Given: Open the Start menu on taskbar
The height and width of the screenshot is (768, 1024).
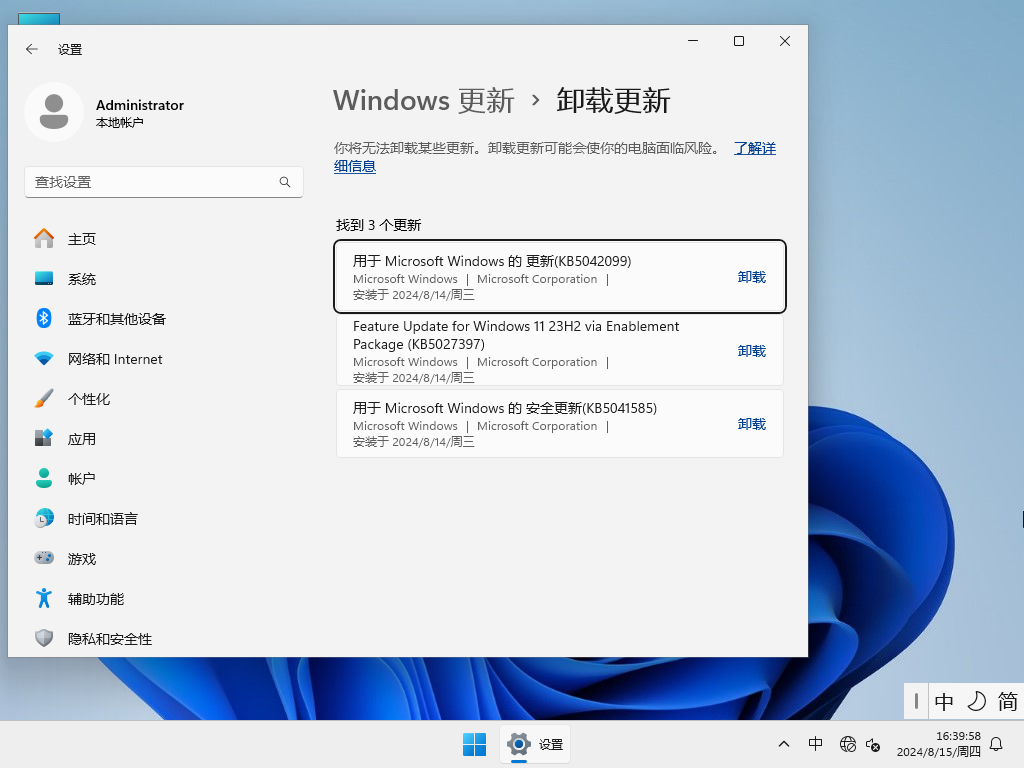Looking at the screenshot, I should [474, 744].
